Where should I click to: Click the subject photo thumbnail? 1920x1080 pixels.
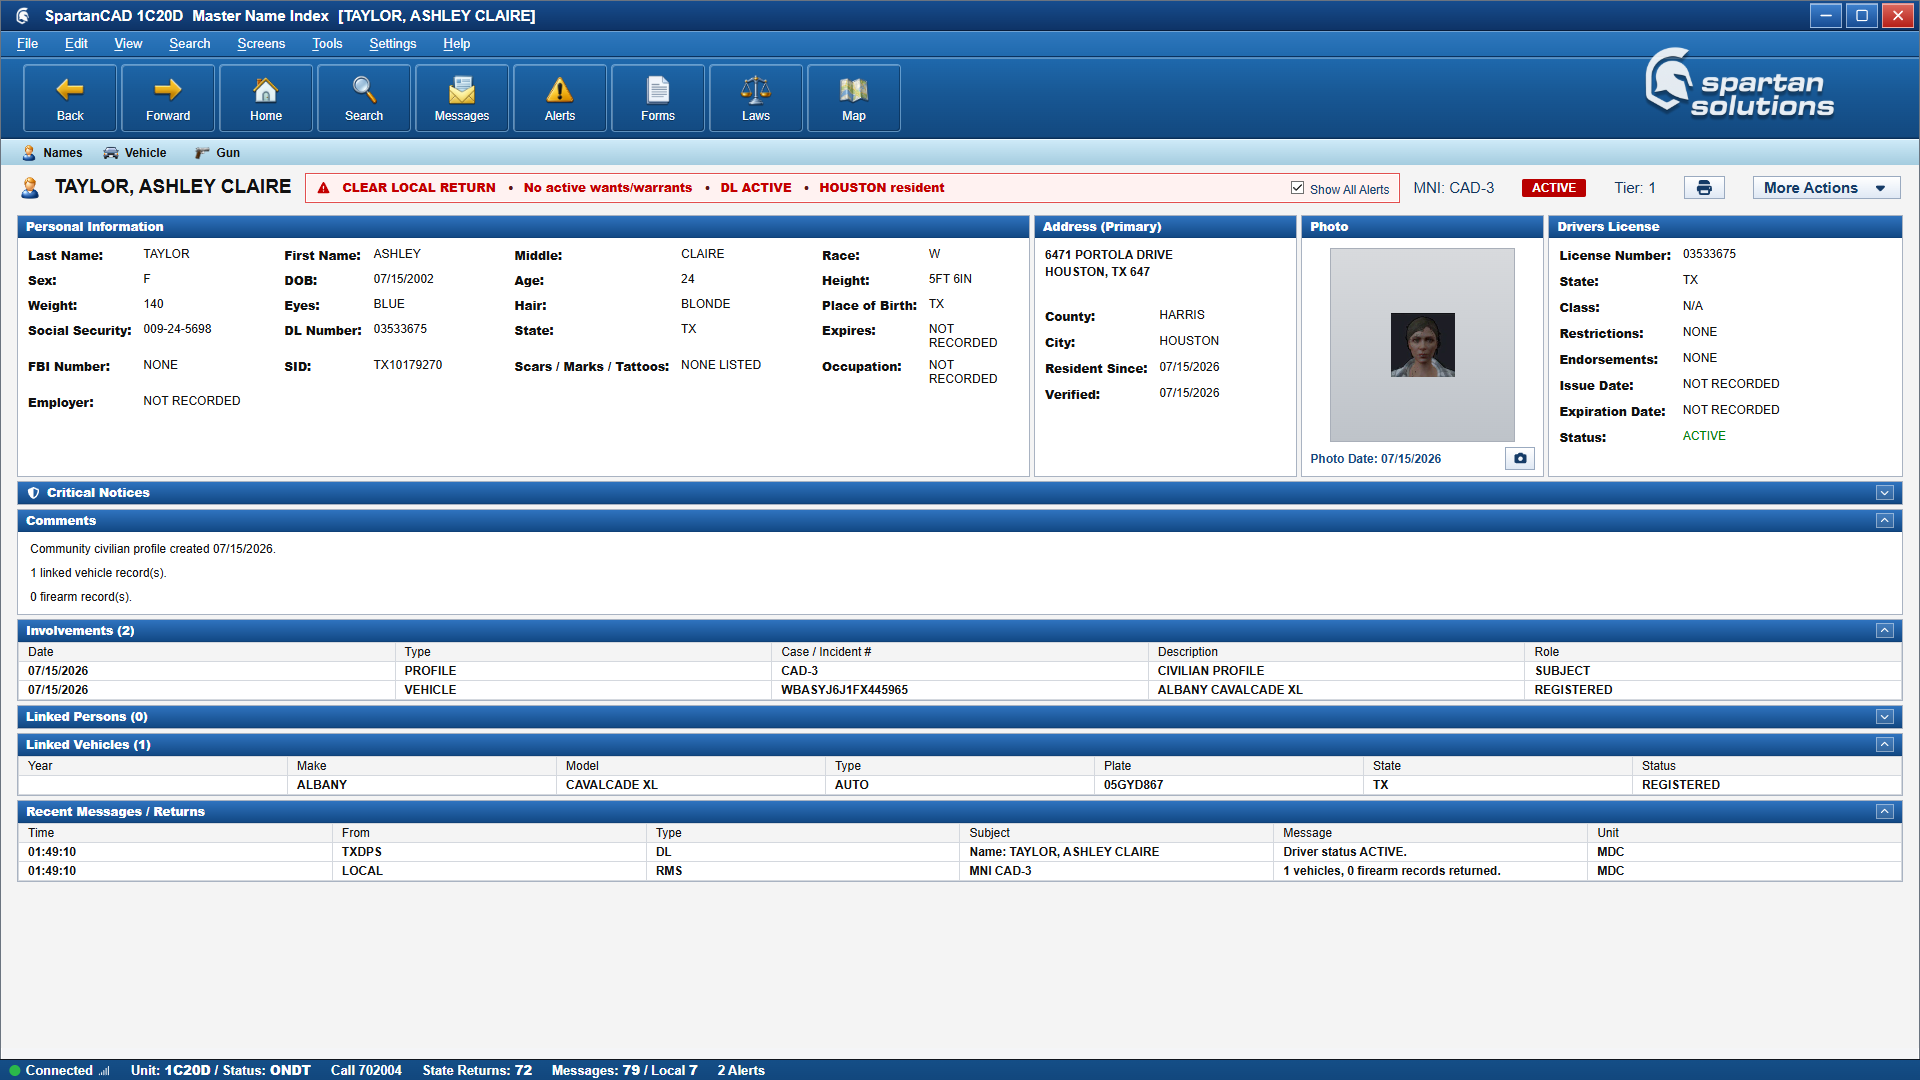(1422, 345)
